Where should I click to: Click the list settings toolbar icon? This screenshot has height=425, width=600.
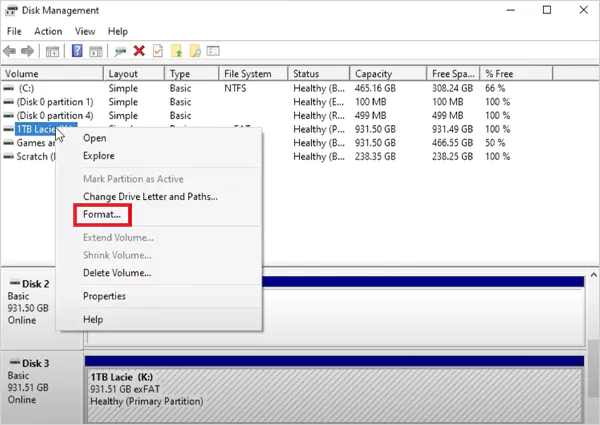[x=213, y=50]
